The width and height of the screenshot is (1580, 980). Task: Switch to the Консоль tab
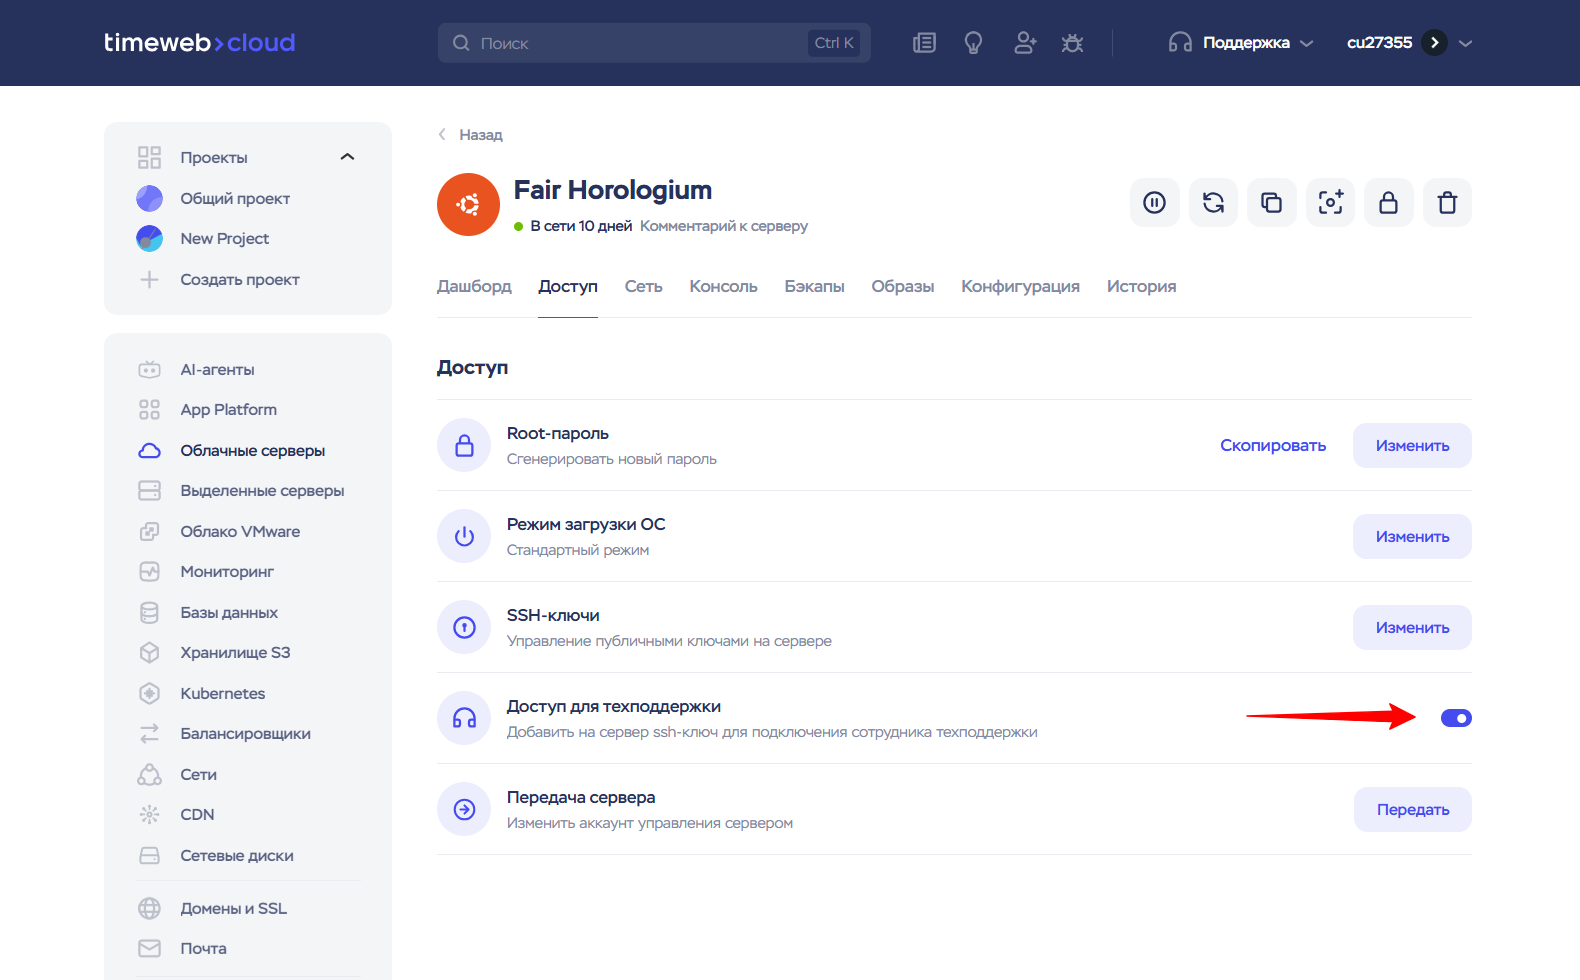click(x=723, y=286)
